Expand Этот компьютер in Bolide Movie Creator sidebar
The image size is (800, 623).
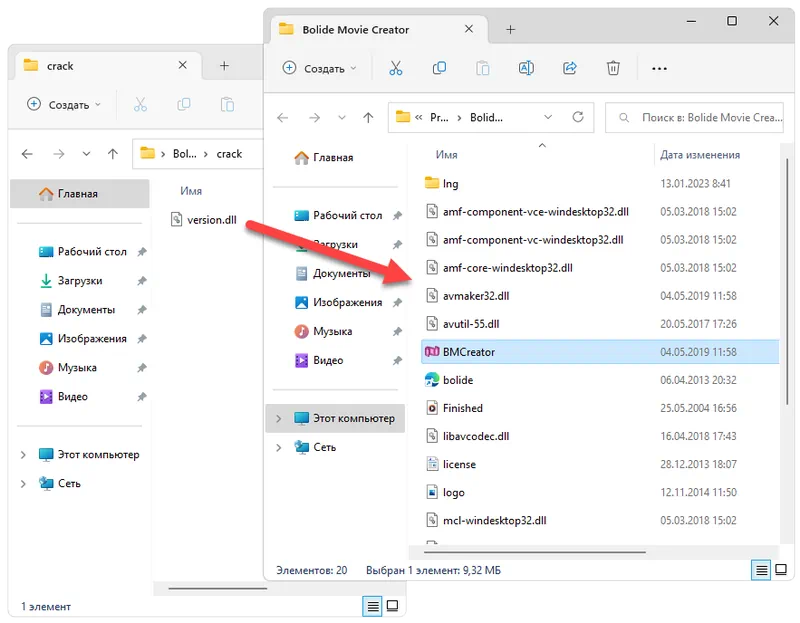pos(279,418)
